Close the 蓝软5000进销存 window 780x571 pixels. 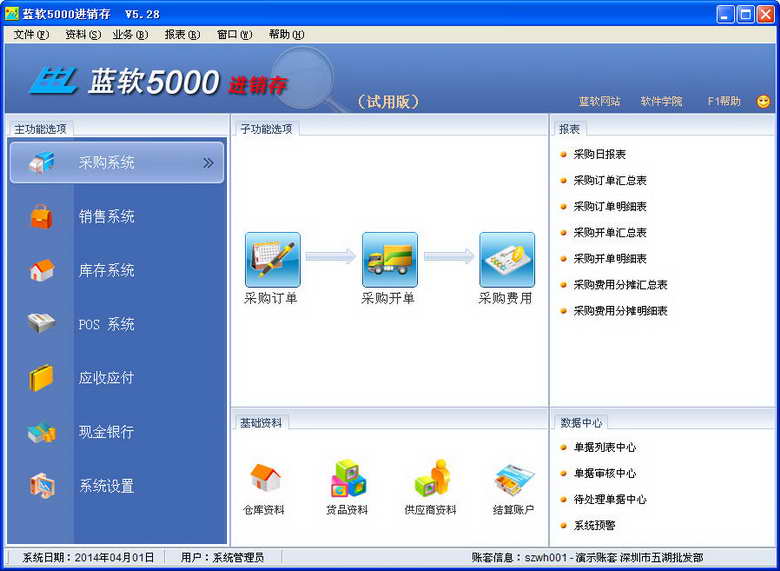(765, 14)
